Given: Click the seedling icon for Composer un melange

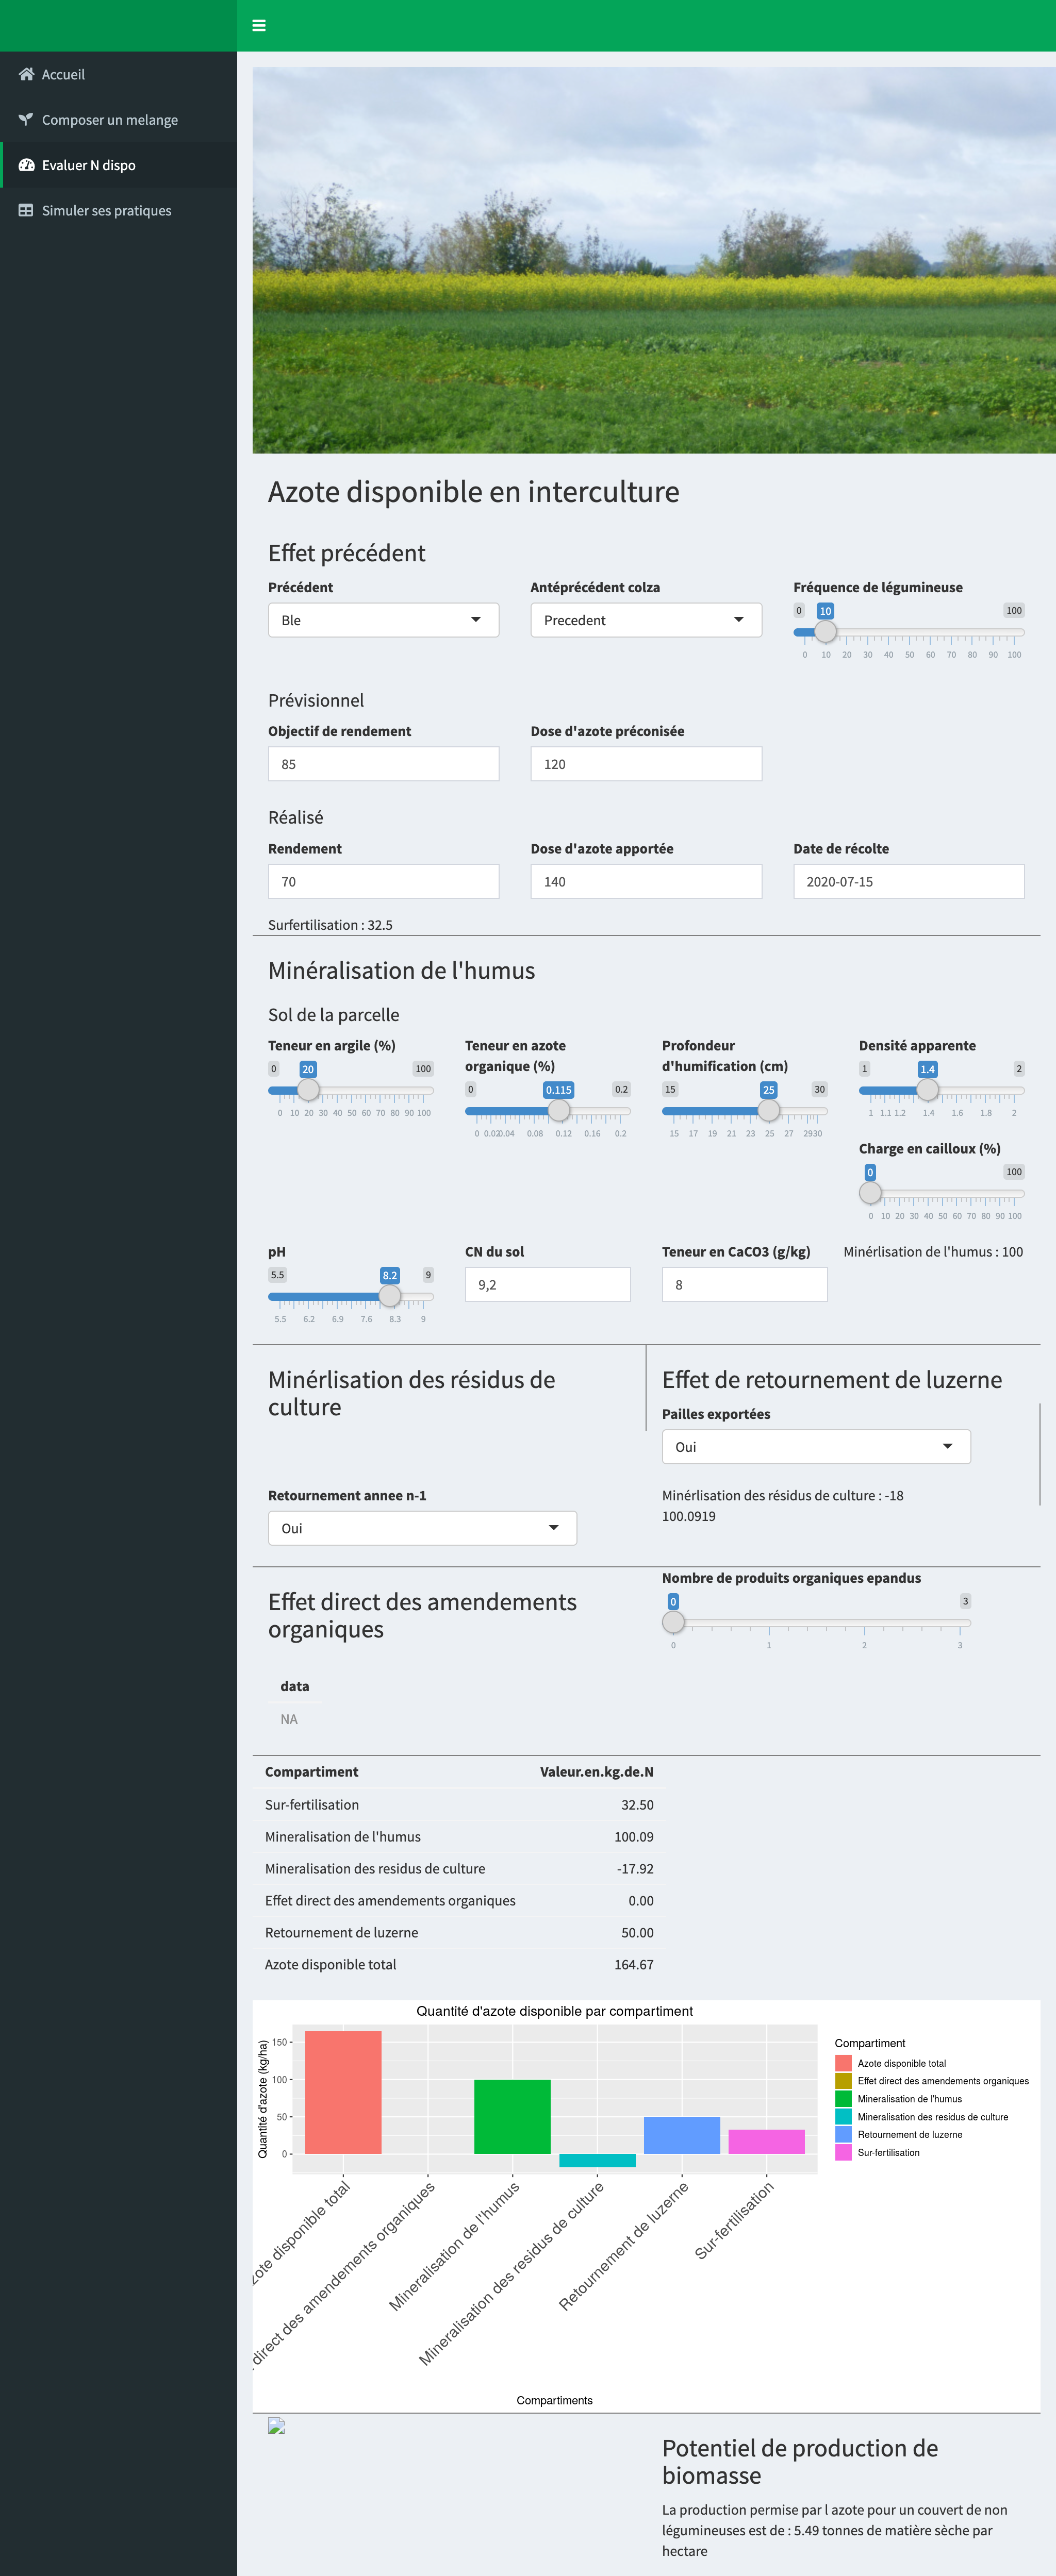Looking at the screenshot, I should point(26,119).
